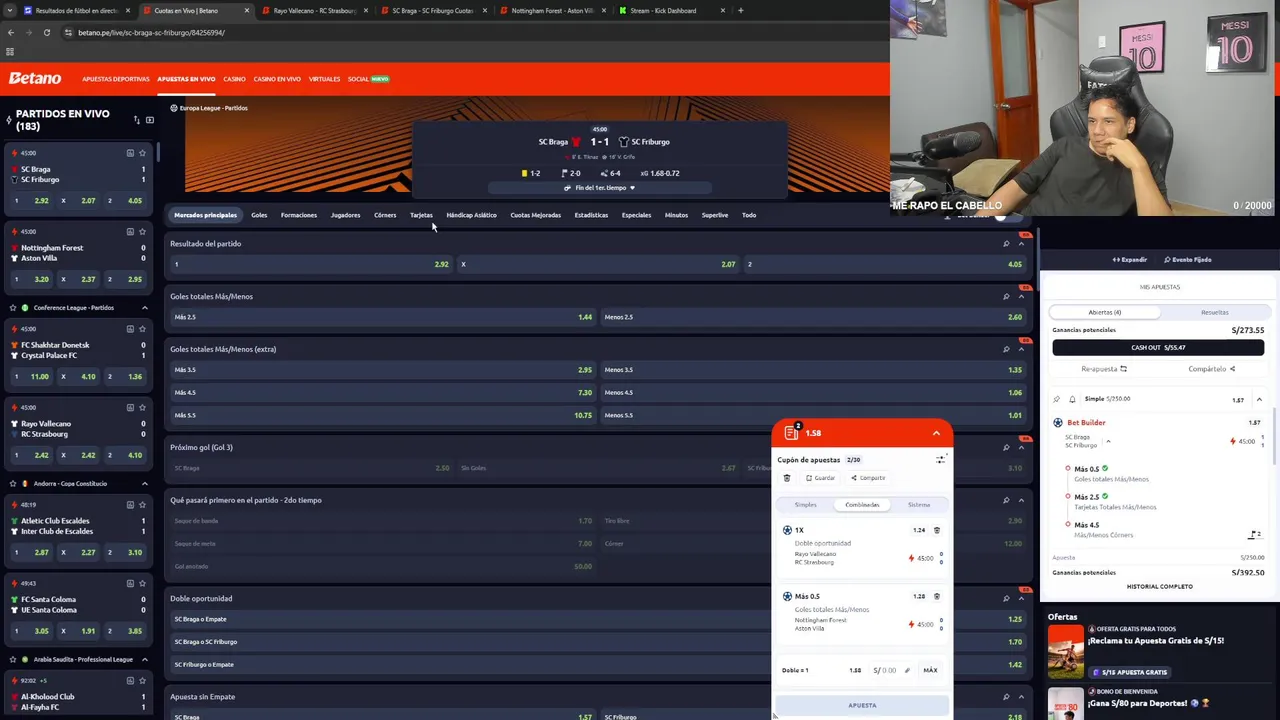Click the APUESTA button

tap(862, 705)
